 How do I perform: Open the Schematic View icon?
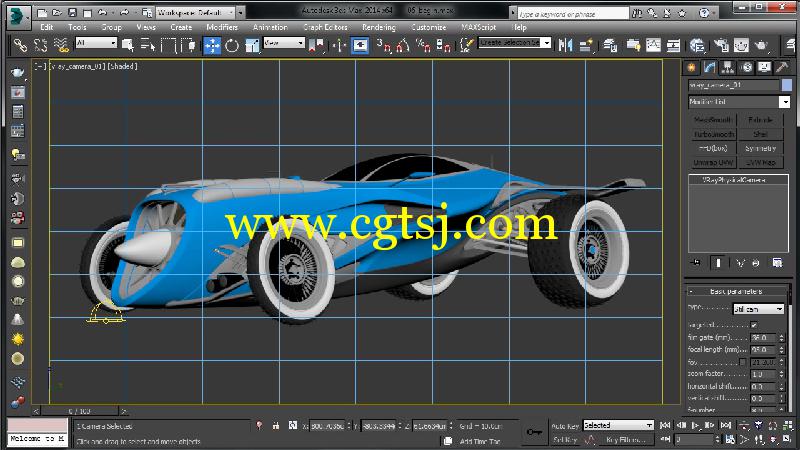pyautogui.click(x=673, y=45)
